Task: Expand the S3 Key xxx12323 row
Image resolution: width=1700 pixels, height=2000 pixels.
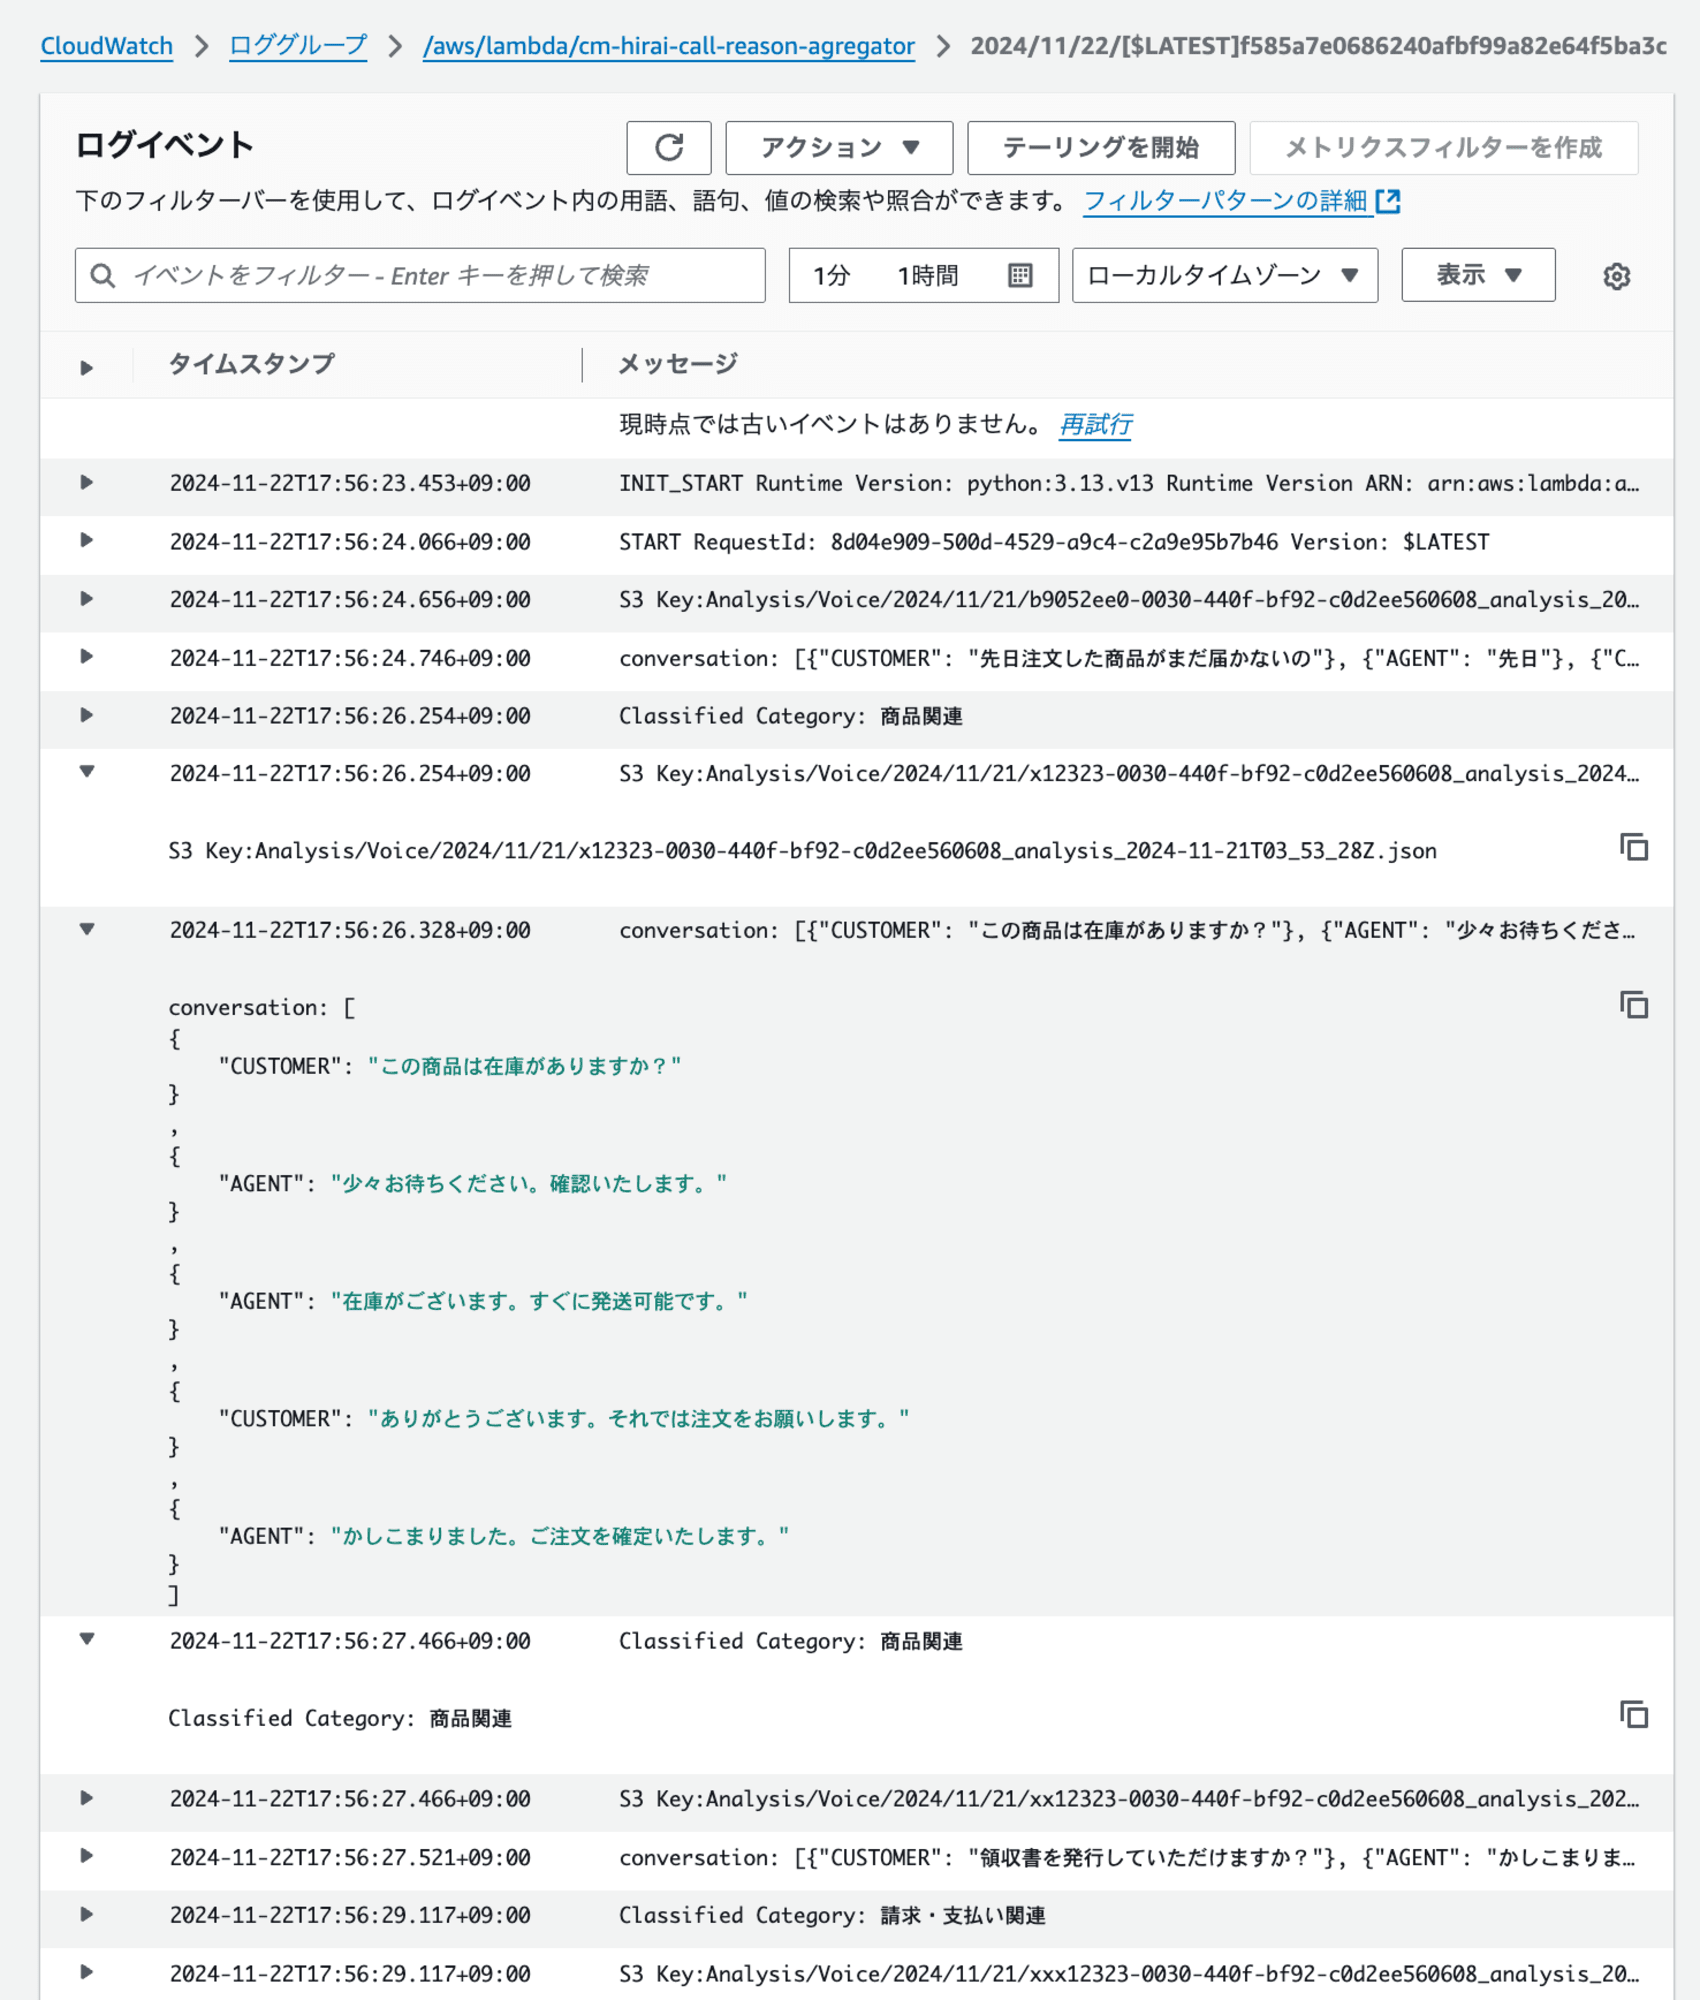Action: [x=87, y=1972]
